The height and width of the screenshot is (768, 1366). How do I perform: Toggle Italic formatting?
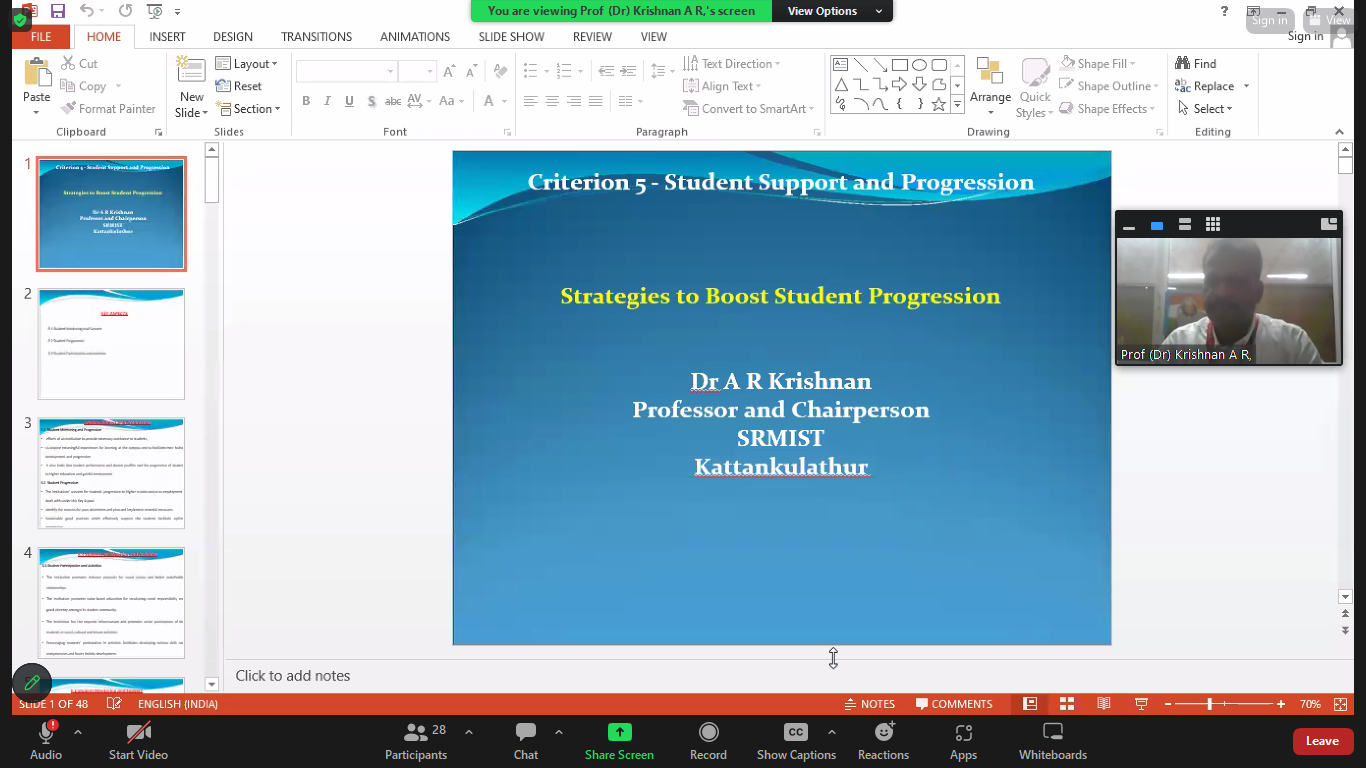(328, 101)
